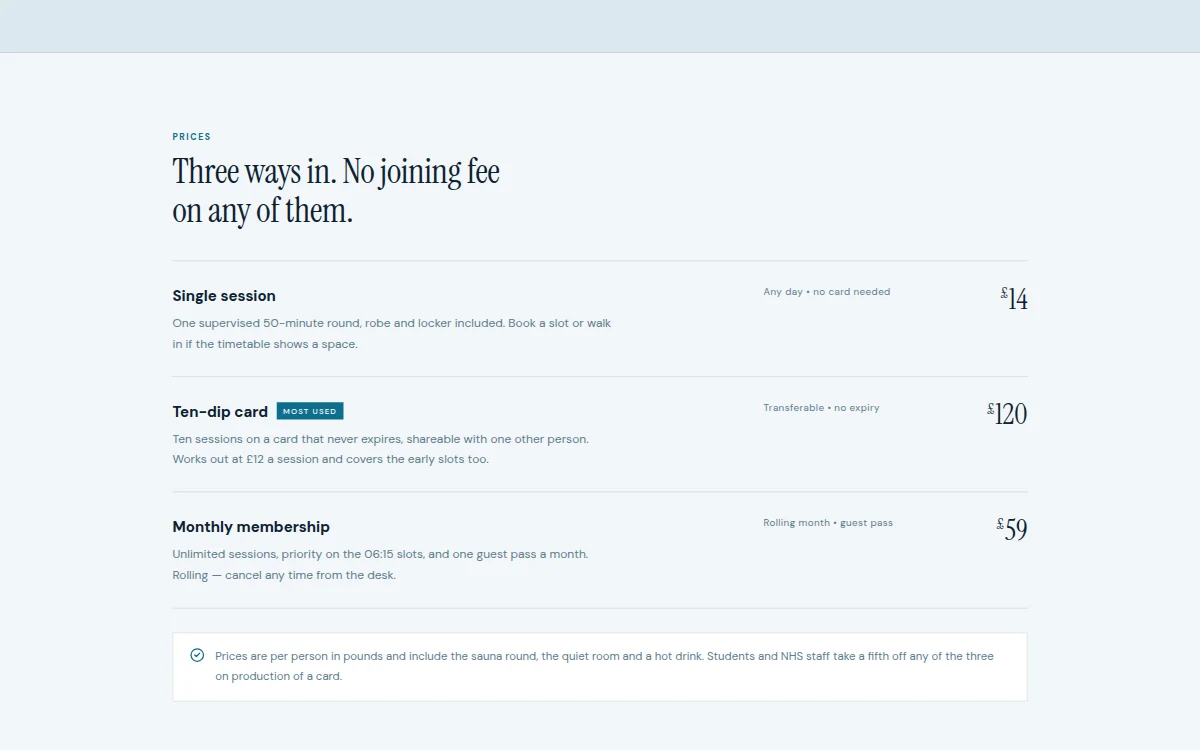Choose the Monthly membership heading
This screenshot has height=750, width=1200.
coord(251,527)
